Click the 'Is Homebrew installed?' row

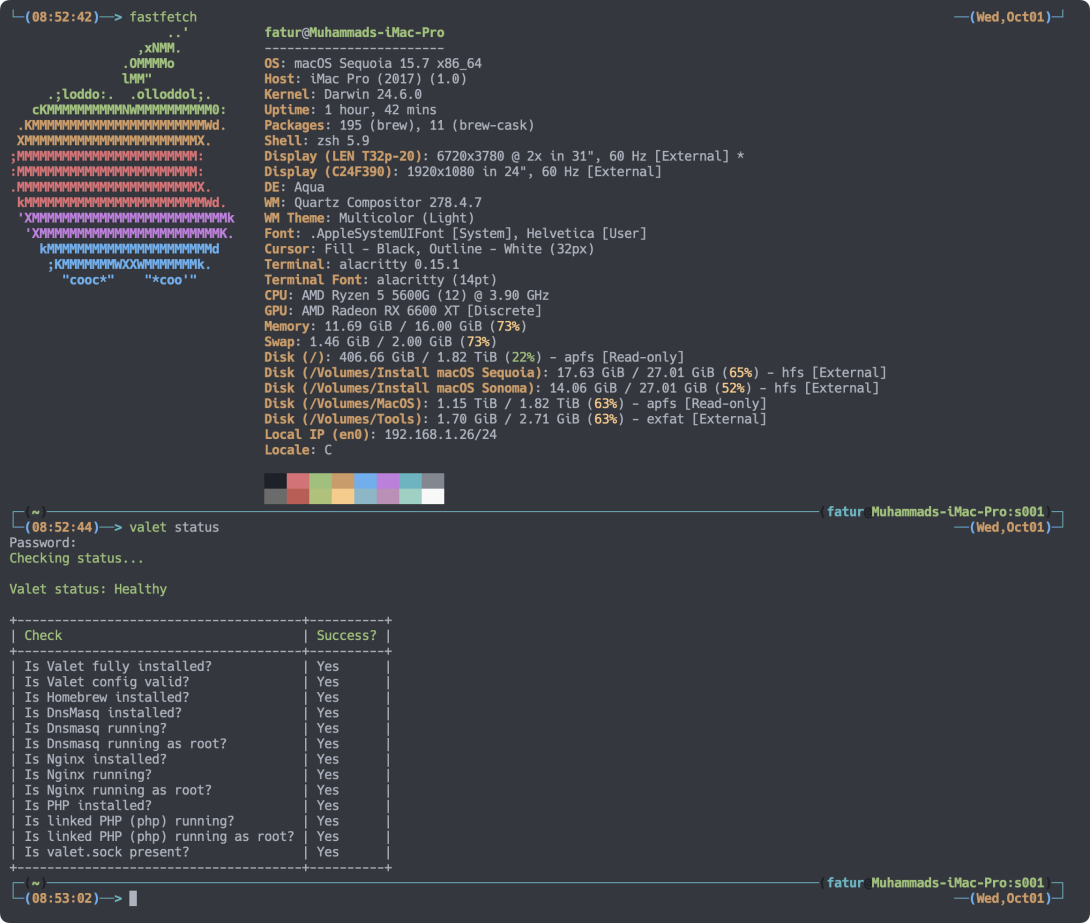click(200, 697)
